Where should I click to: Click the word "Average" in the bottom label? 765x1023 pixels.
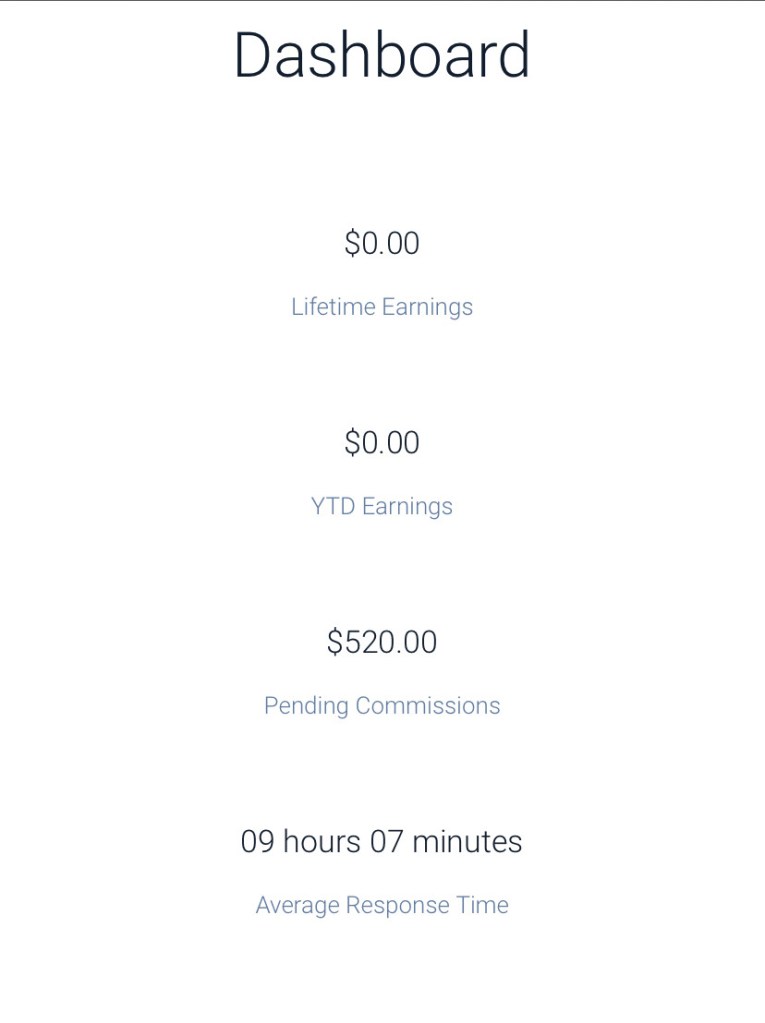click(x=297, y=905)
